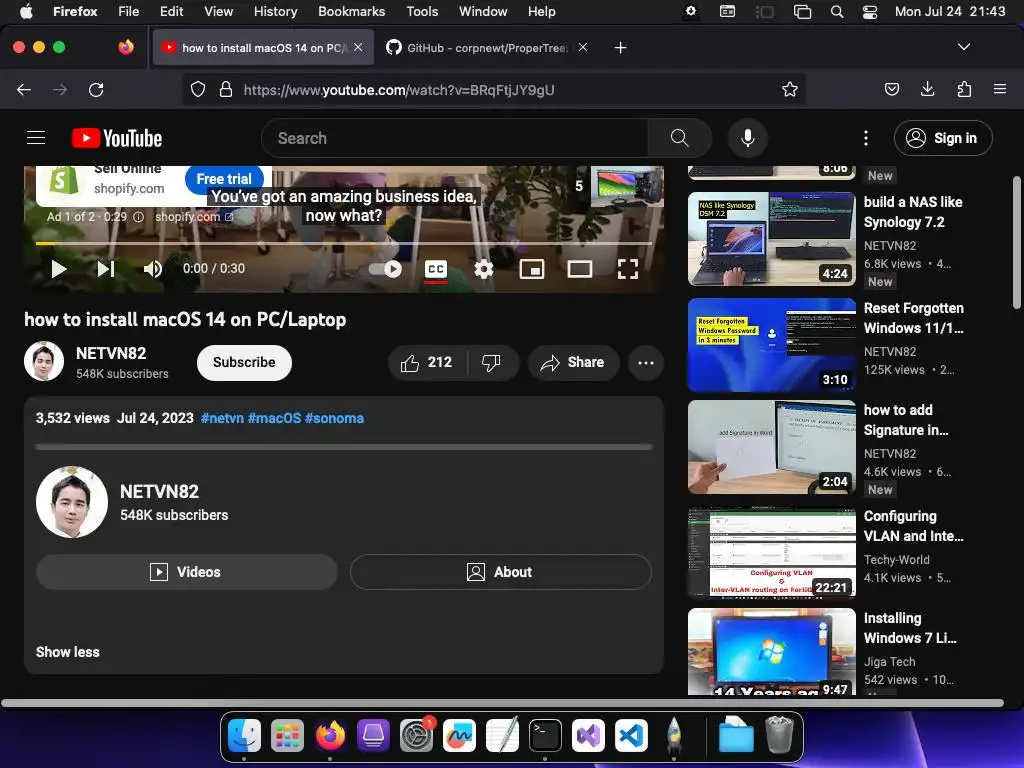
Task: Open Reset Forgotten Windows video title
Action: (x=914, y=318)
